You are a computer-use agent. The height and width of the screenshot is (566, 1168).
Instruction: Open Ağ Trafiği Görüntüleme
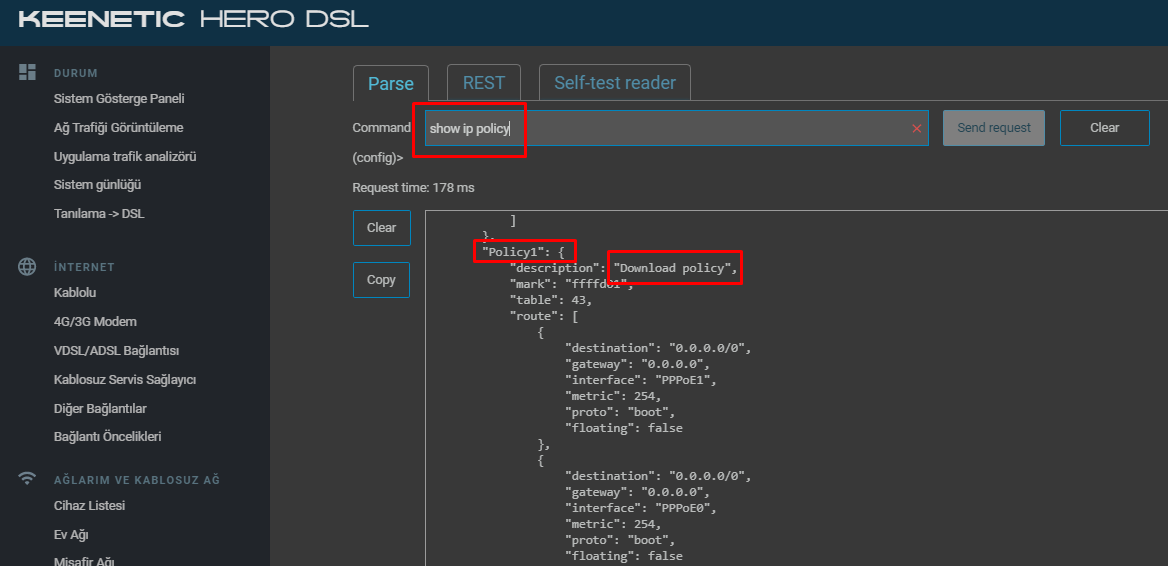click(x=118, y=128)
